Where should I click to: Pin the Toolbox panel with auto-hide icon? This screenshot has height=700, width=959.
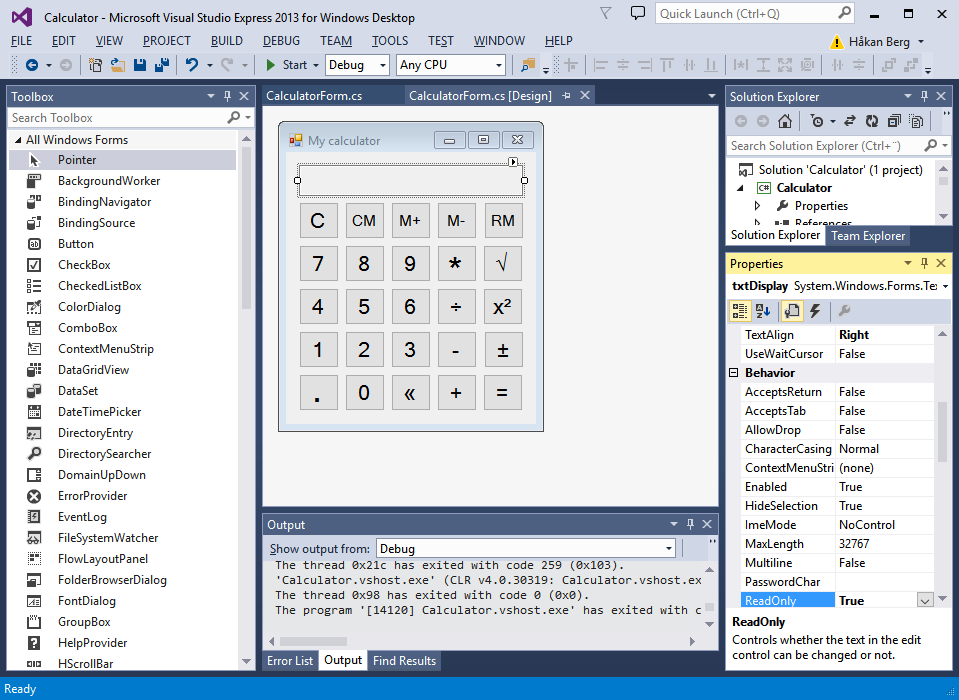point(228,96)
